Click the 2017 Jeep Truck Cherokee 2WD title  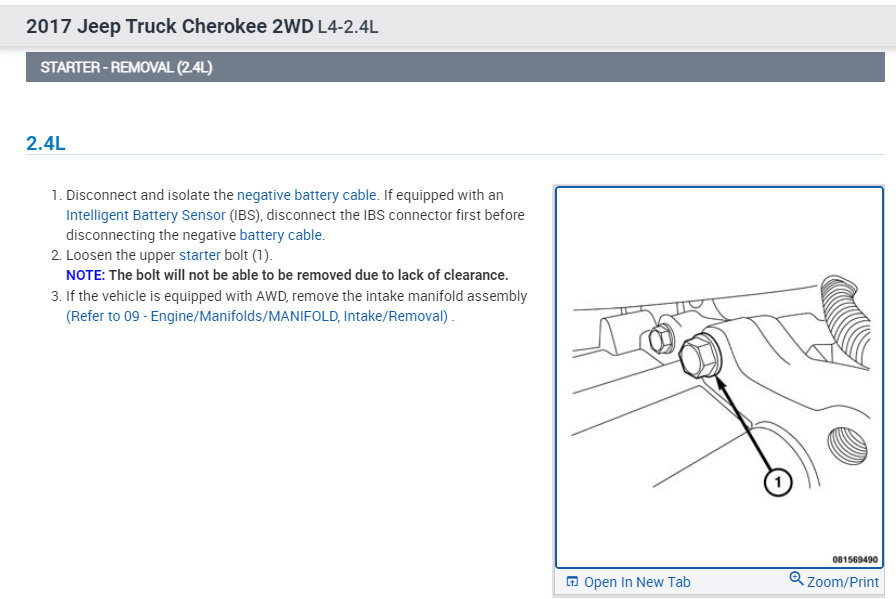pos(170,26)
